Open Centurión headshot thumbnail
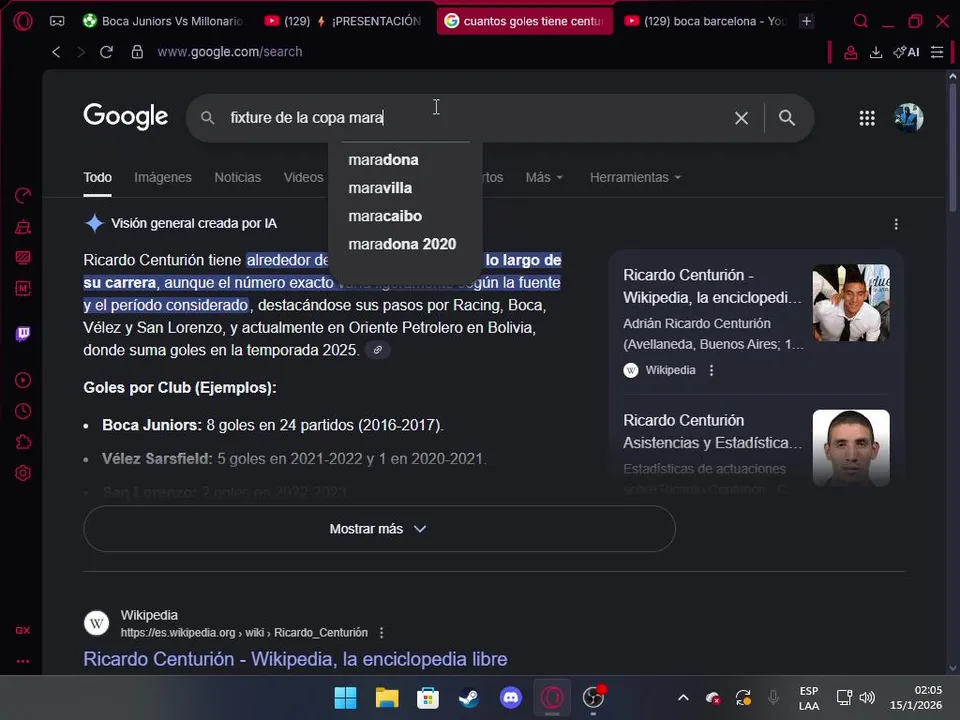The height and width of the screenshot is (720, 960). 851,448
